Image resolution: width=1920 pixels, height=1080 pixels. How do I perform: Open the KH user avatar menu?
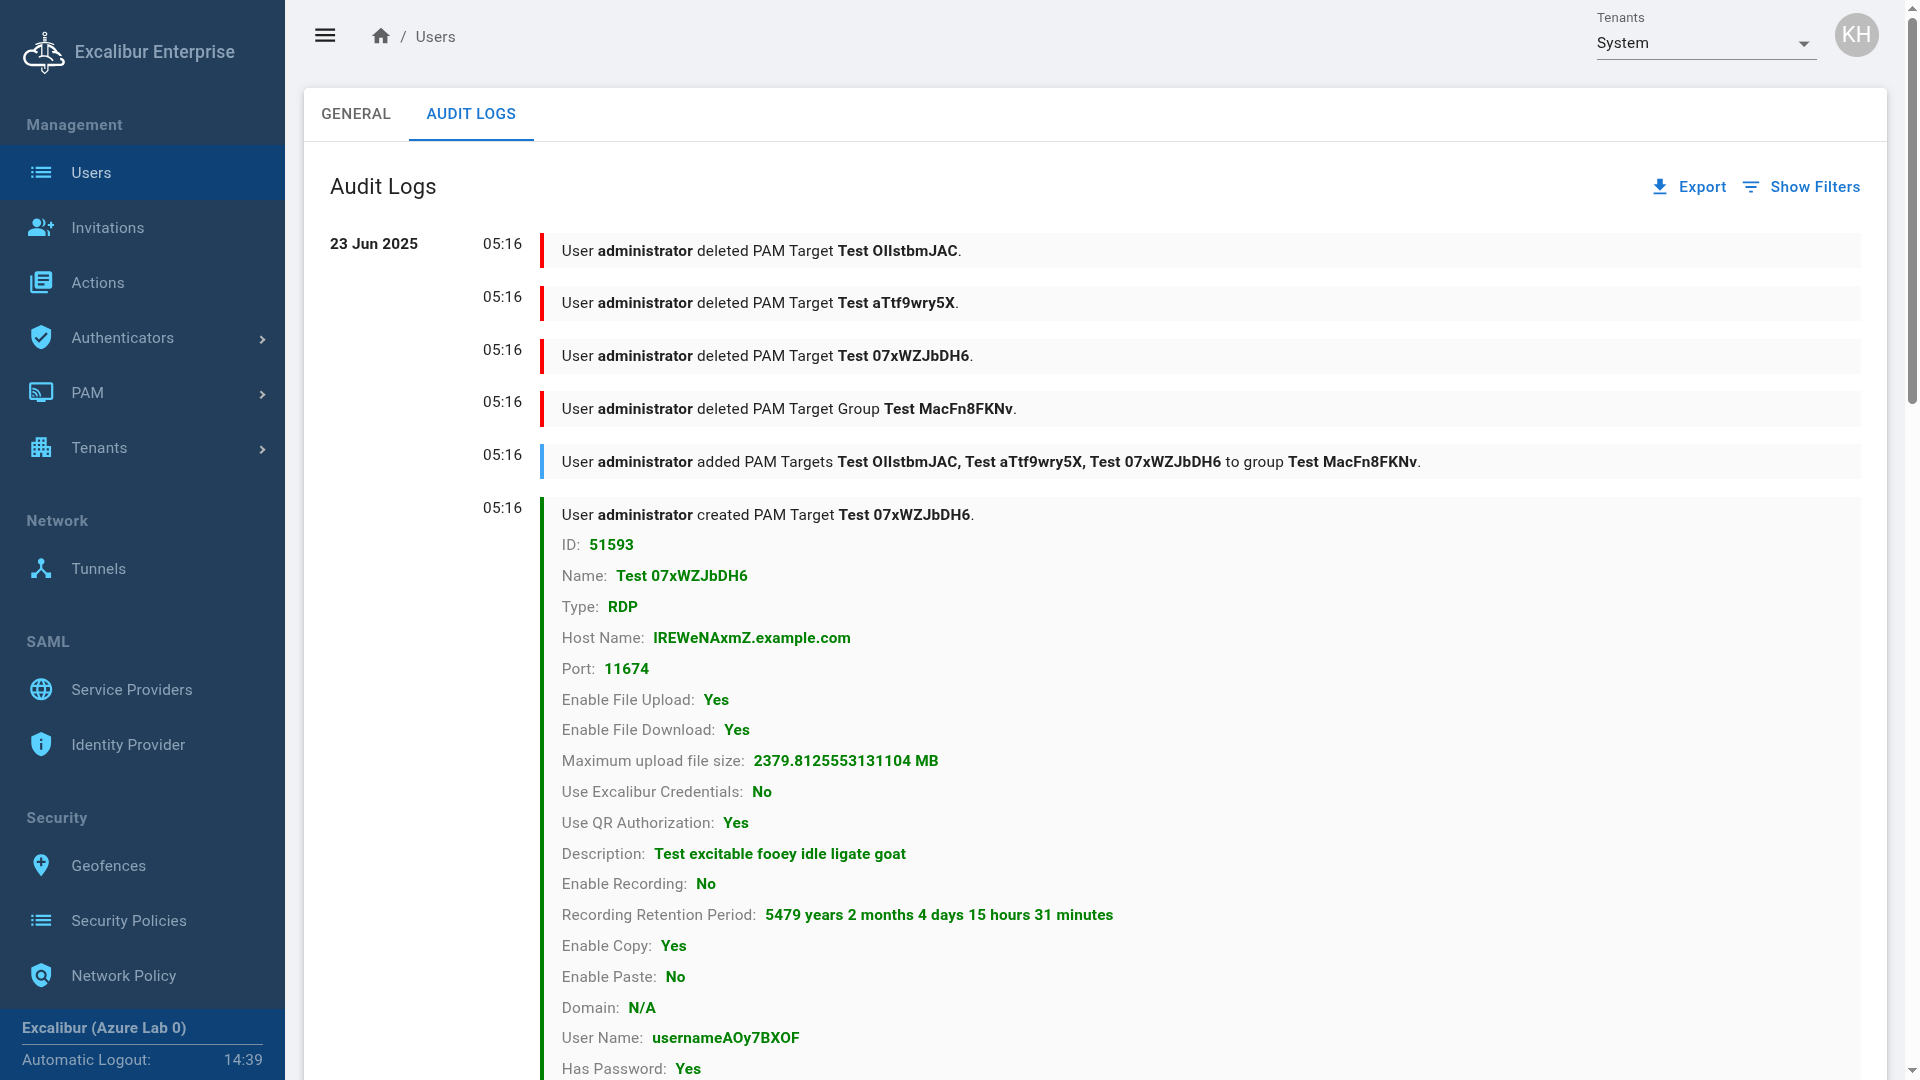[1856, 36]
